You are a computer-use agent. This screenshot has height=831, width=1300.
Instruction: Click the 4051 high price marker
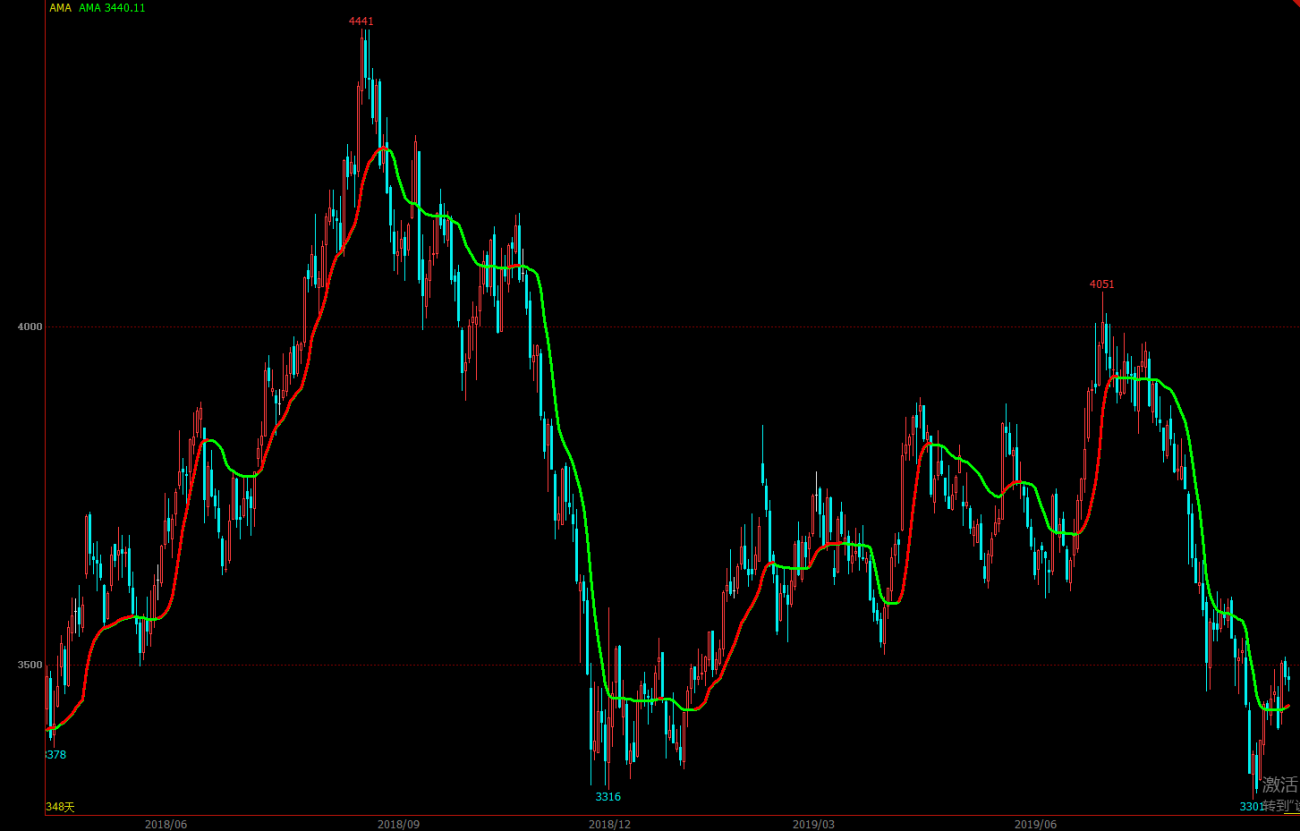[1102, 284]
